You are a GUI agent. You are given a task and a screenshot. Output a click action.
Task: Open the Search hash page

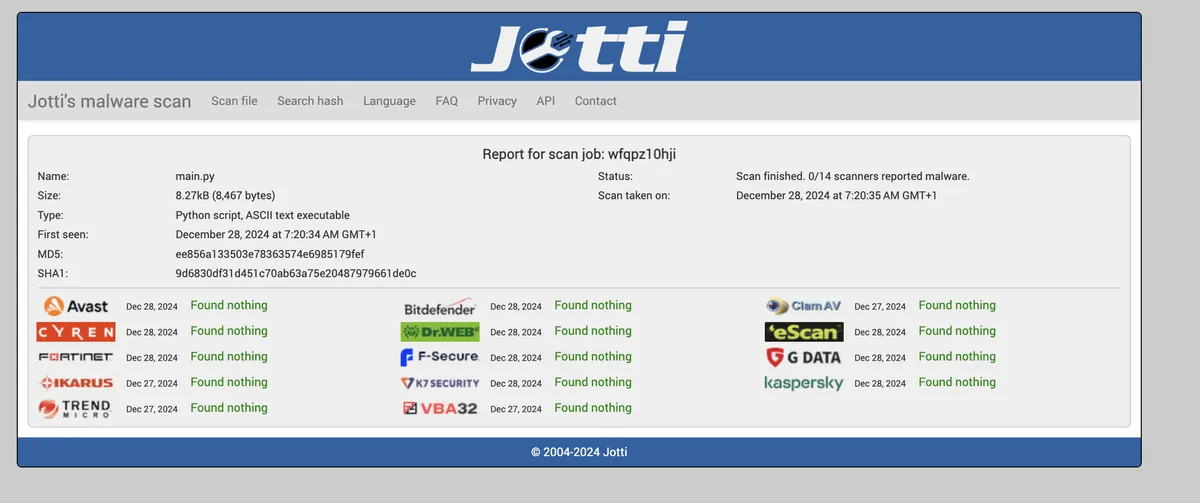(x=310, y=101)
